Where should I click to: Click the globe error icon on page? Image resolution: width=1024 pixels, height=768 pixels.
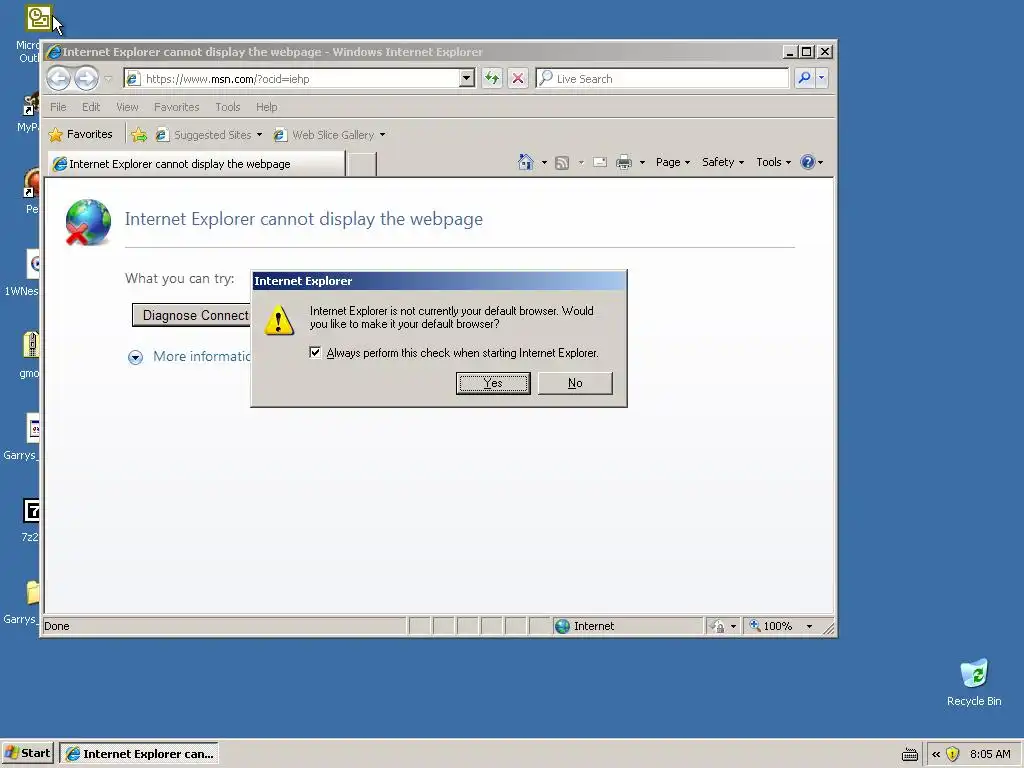click(x=88, y=222)
